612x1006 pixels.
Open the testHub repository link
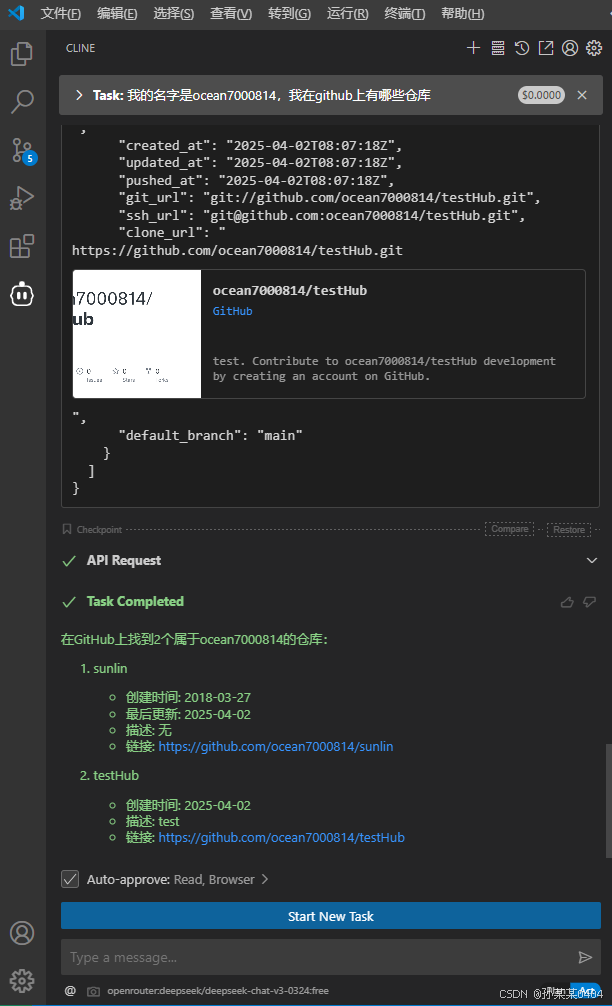coord(282,837)
